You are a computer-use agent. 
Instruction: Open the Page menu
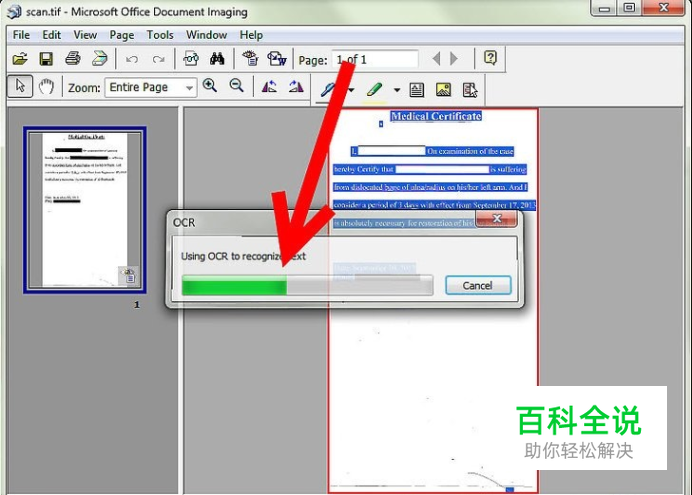(122, 35)
